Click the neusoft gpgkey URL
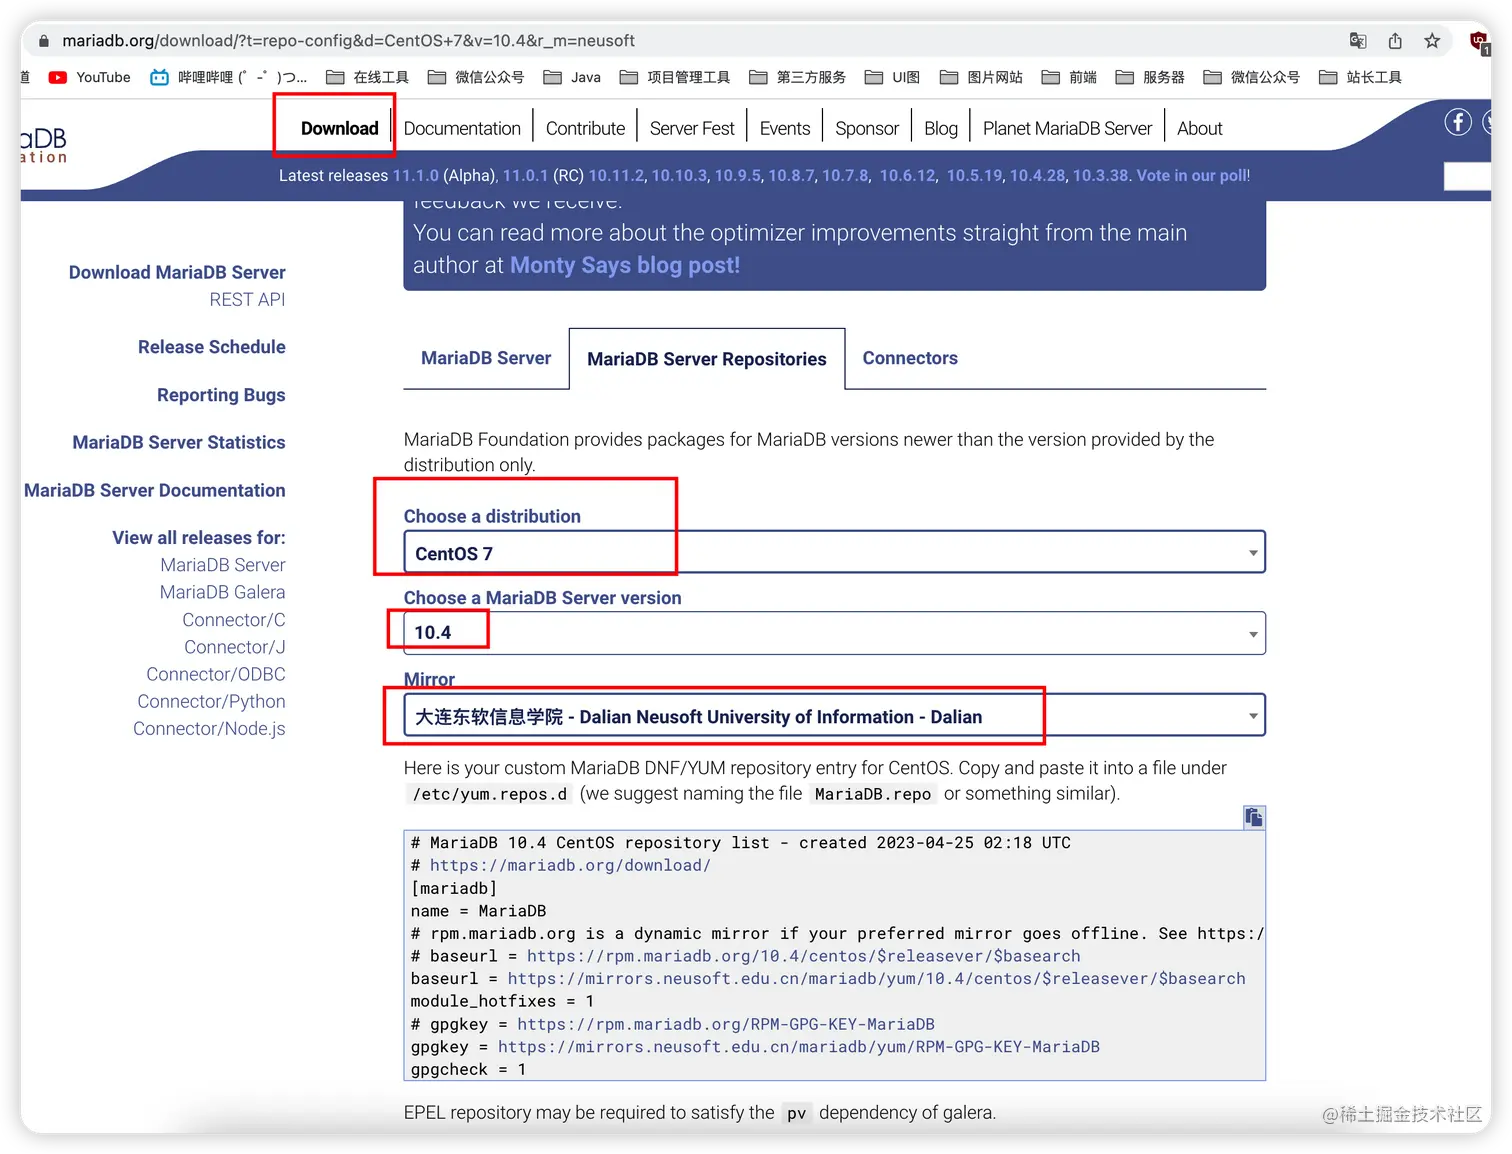 [x=798, y=1046]
